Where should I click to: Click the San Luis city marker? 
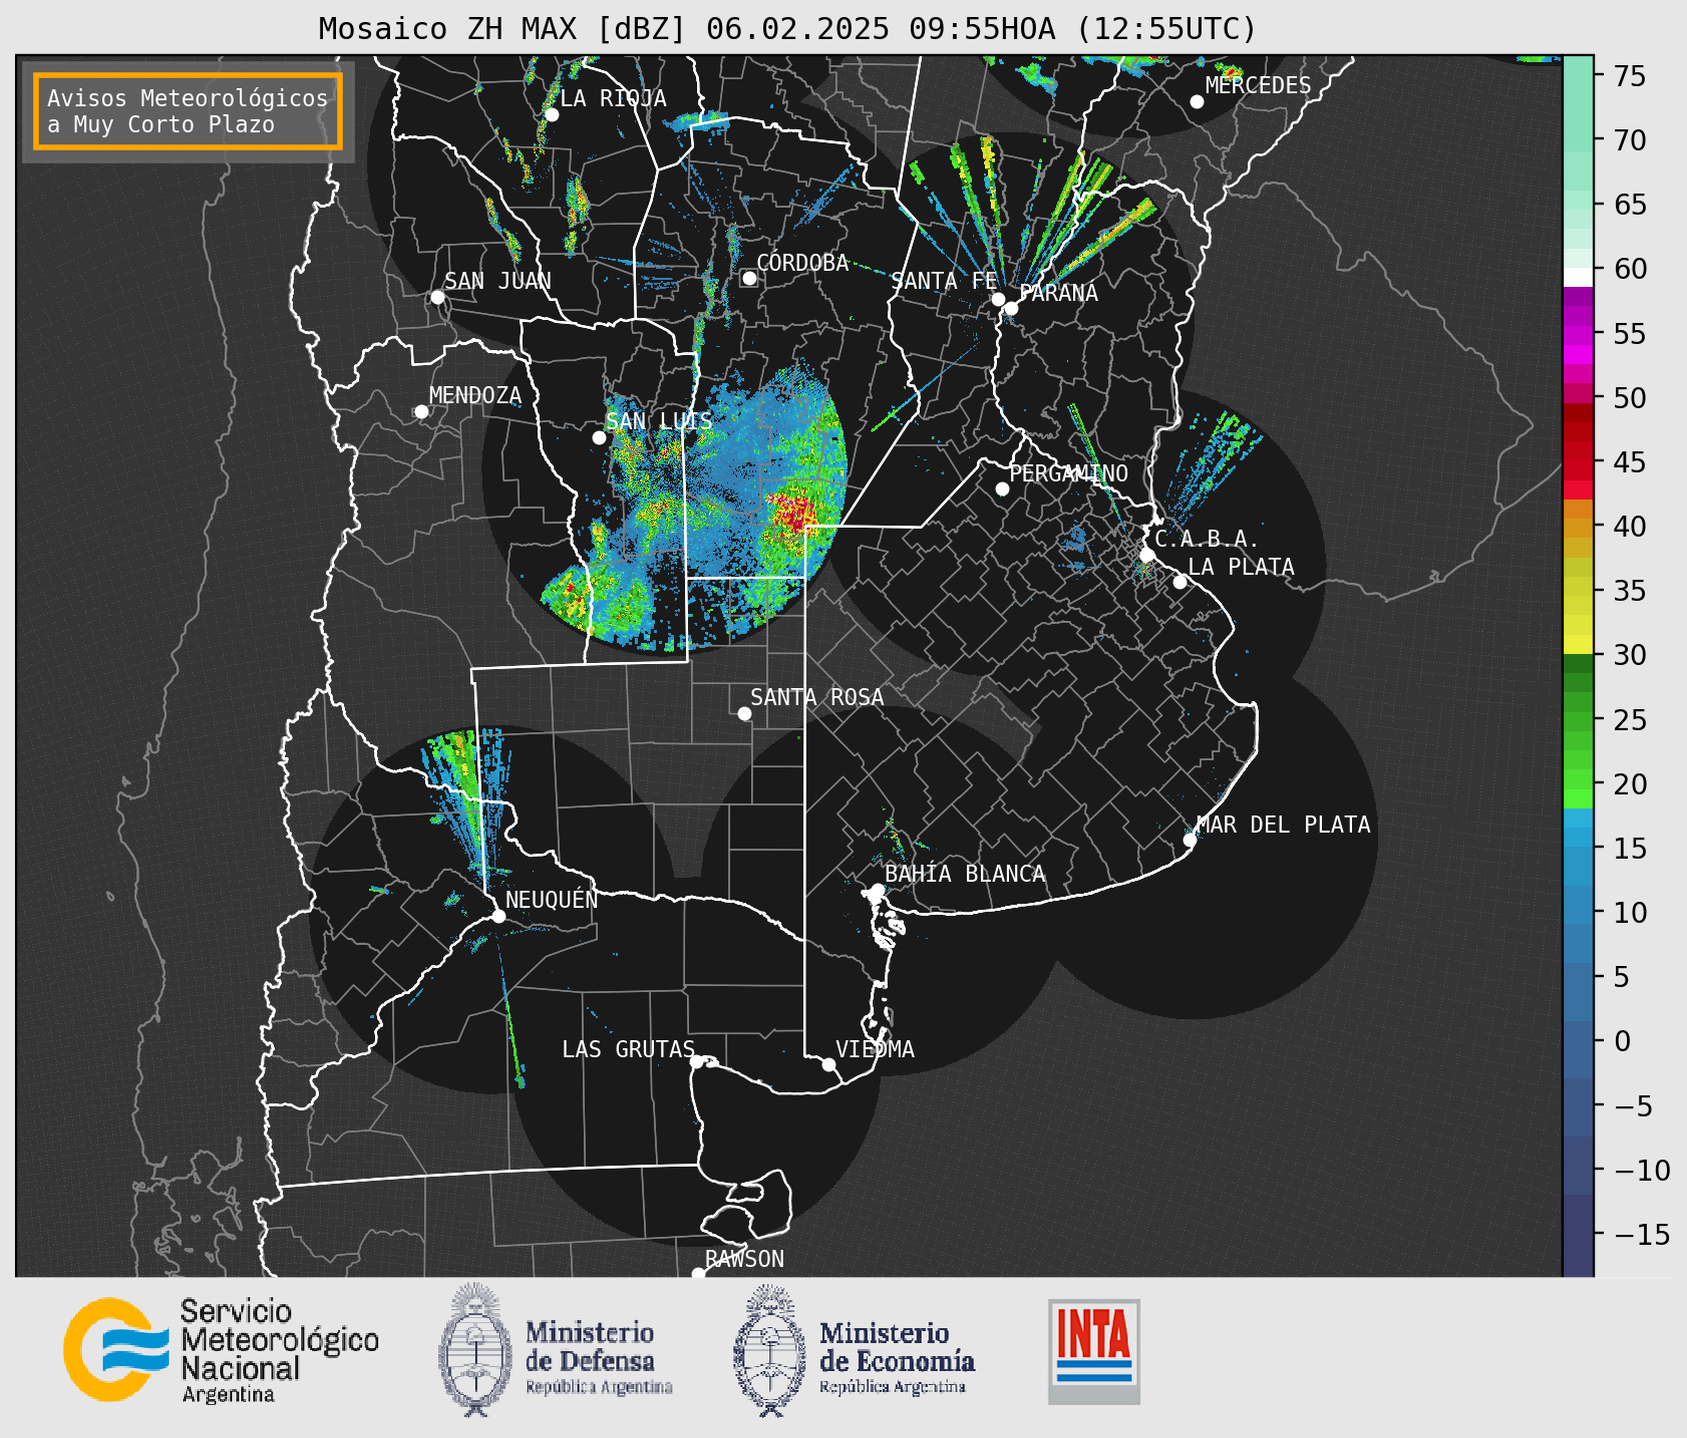599,438
